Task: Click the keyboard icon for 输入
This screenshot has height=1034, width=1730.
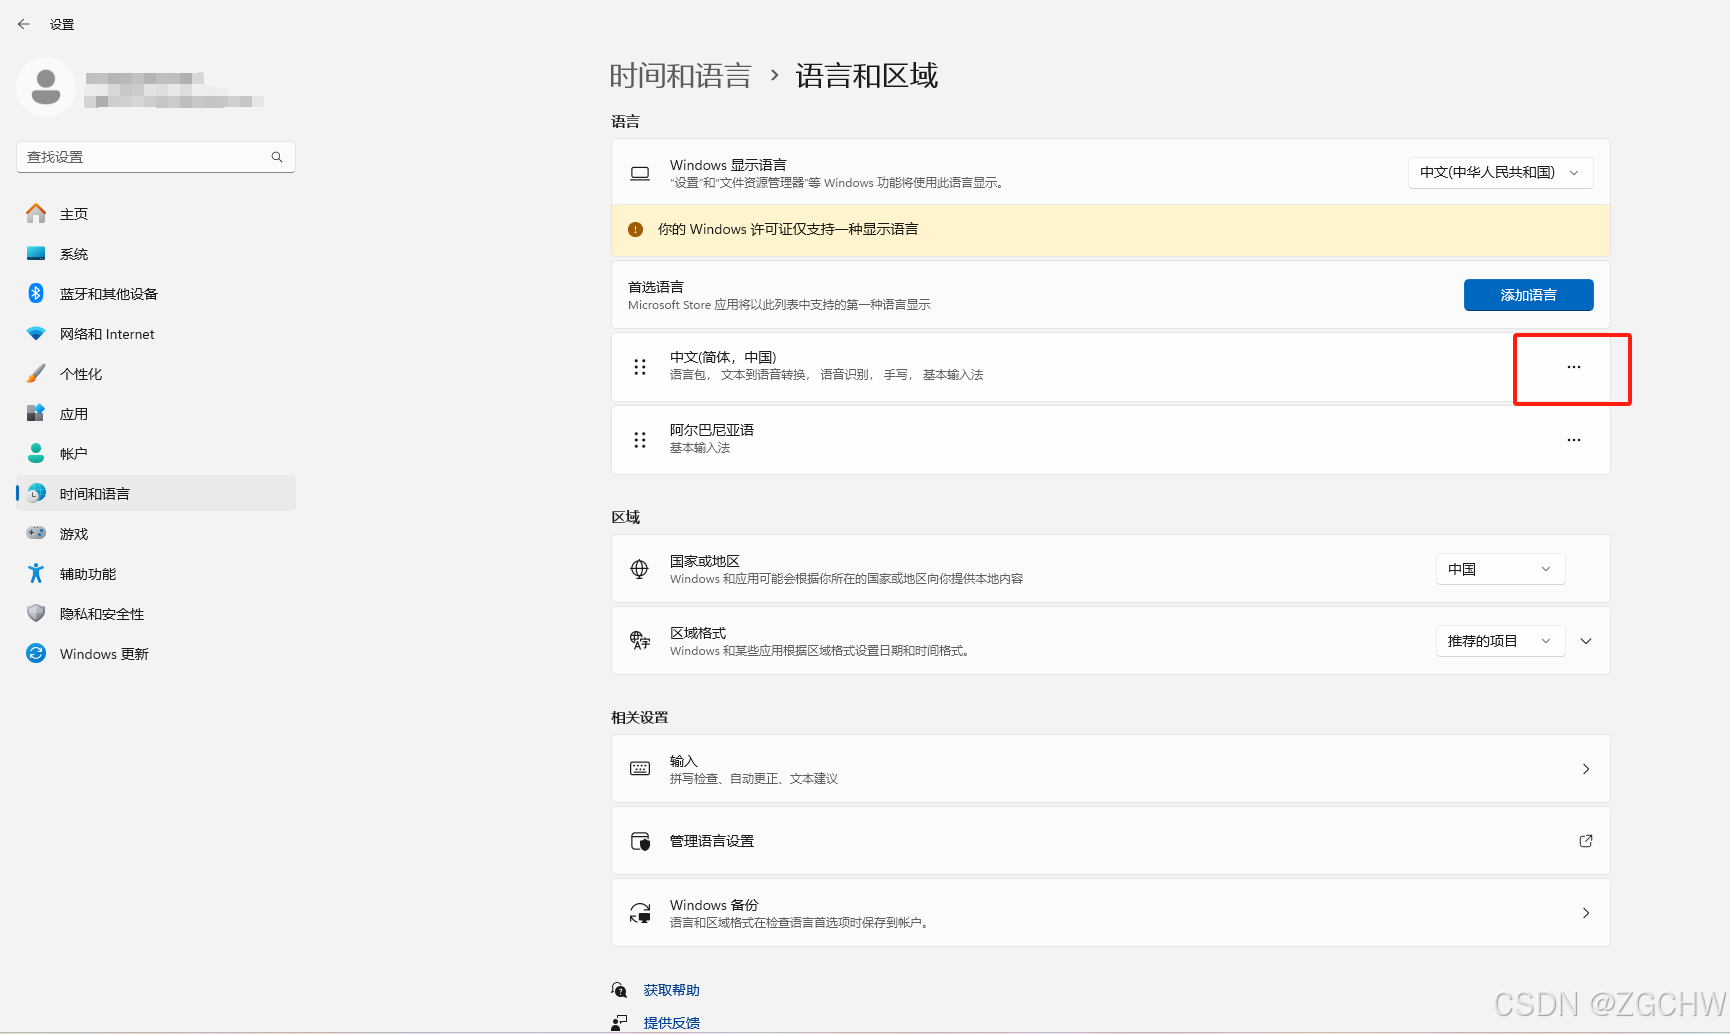Action: pyautogui.click(x=640, y=769)
